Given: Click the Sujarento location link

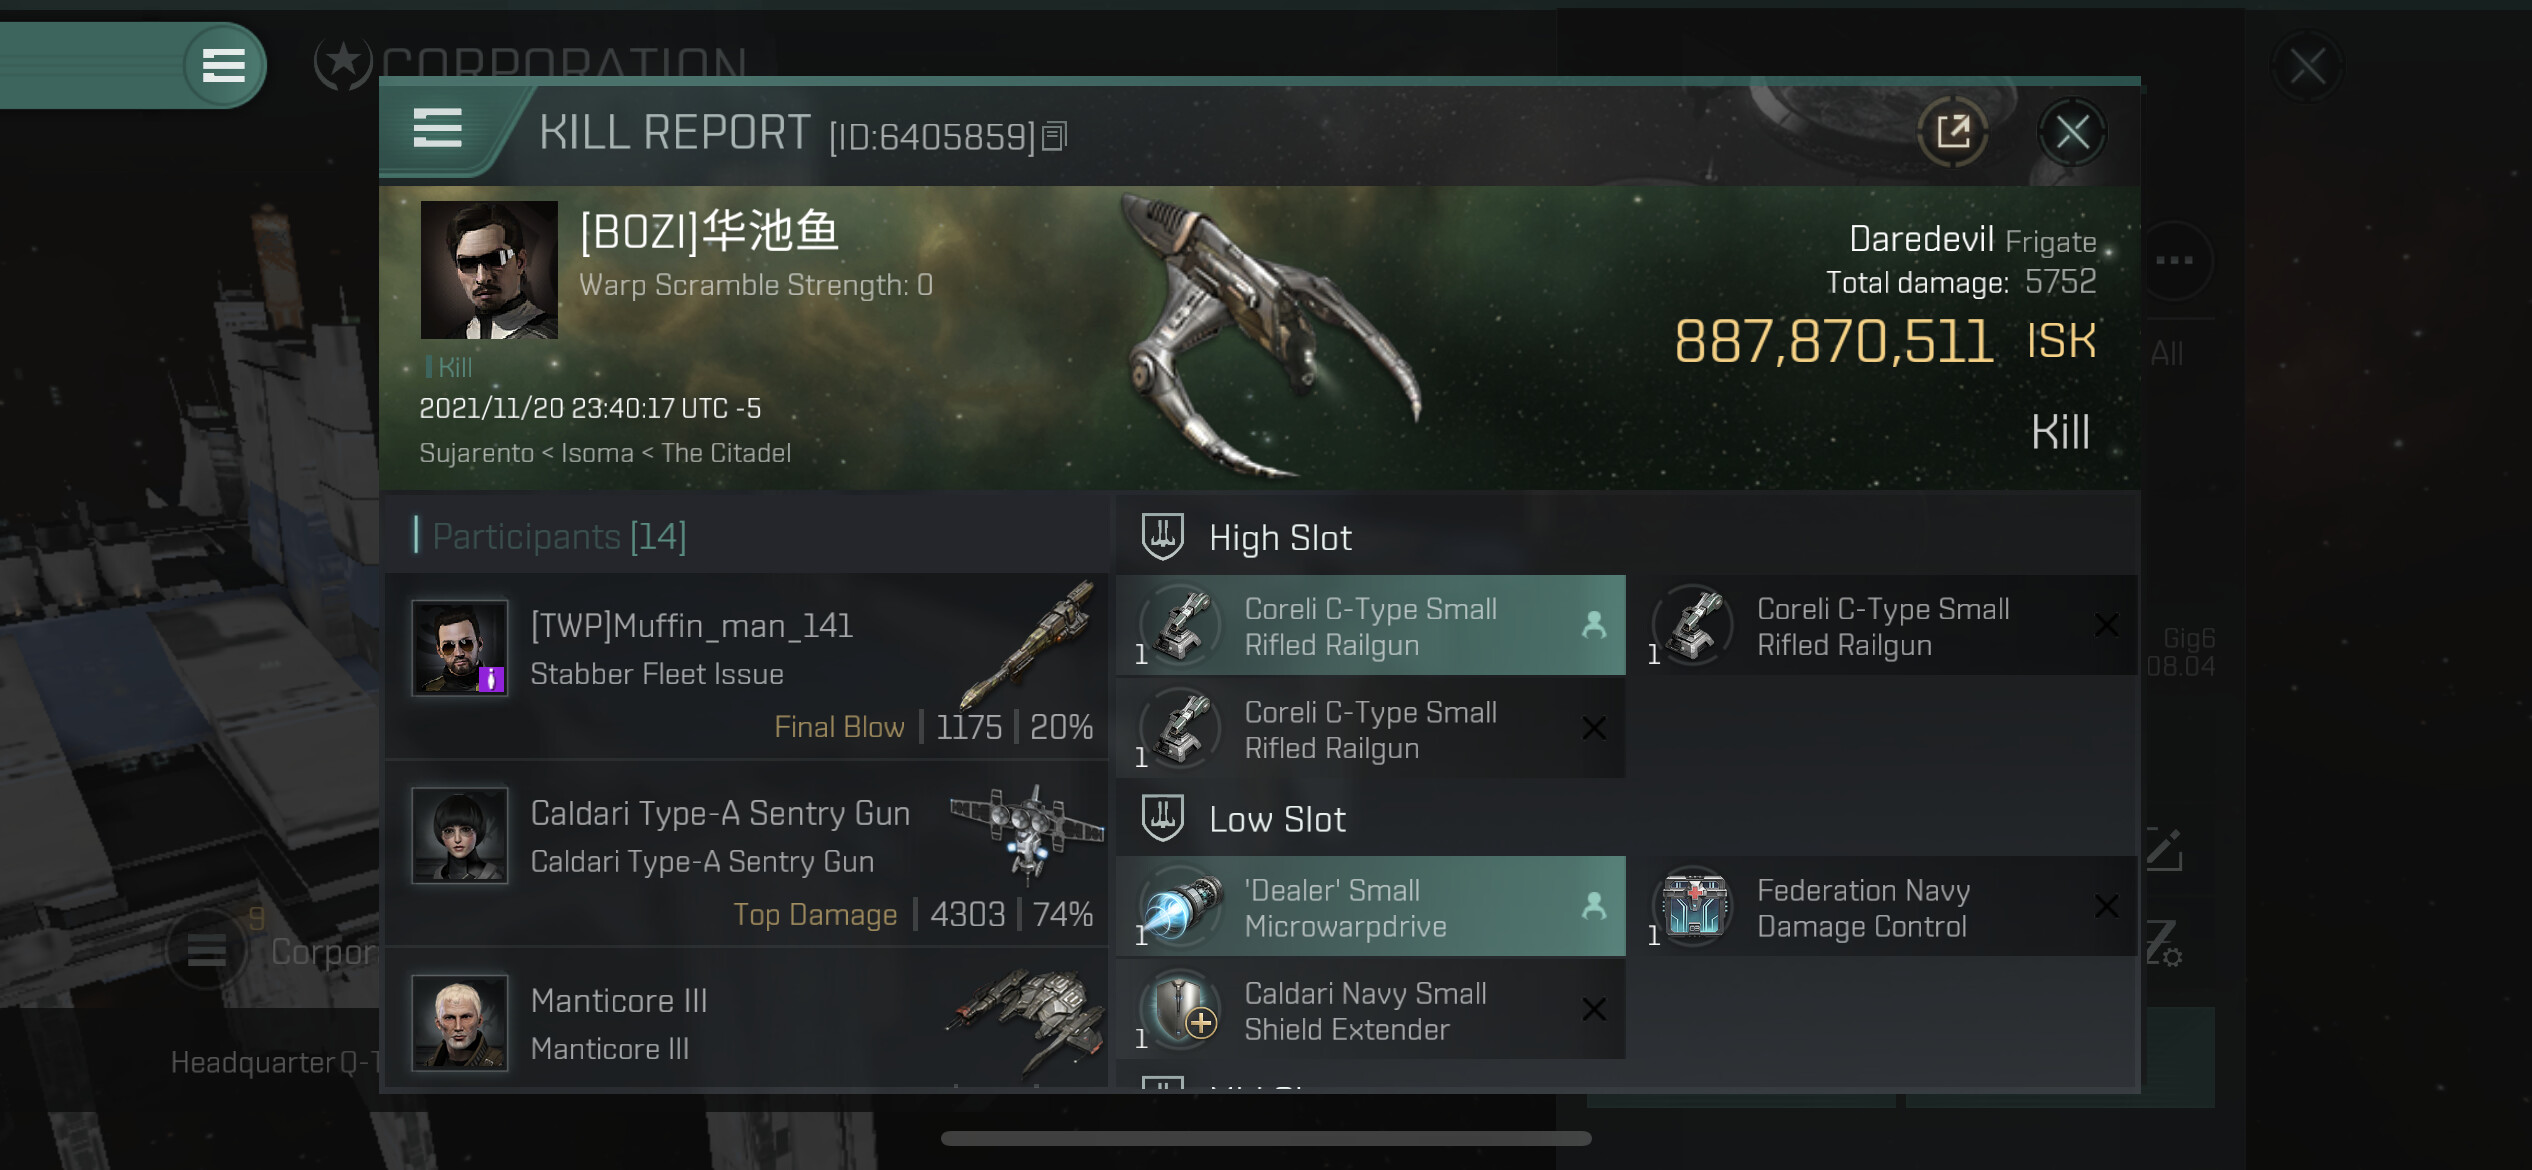Looking at the screenshot, I should click(x=476, y=453).
